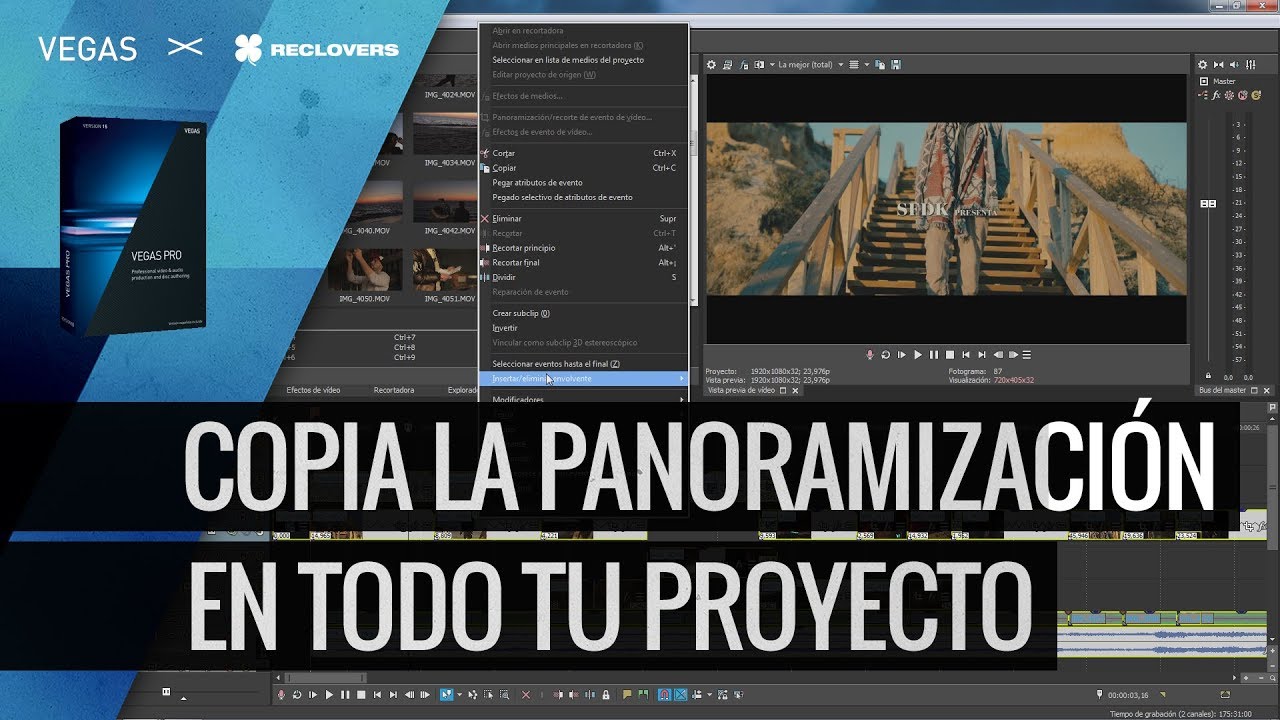Screen dimensions: 1280x720
Task: Click record microphone icon below preview
Action: click(x=870, y=355)
